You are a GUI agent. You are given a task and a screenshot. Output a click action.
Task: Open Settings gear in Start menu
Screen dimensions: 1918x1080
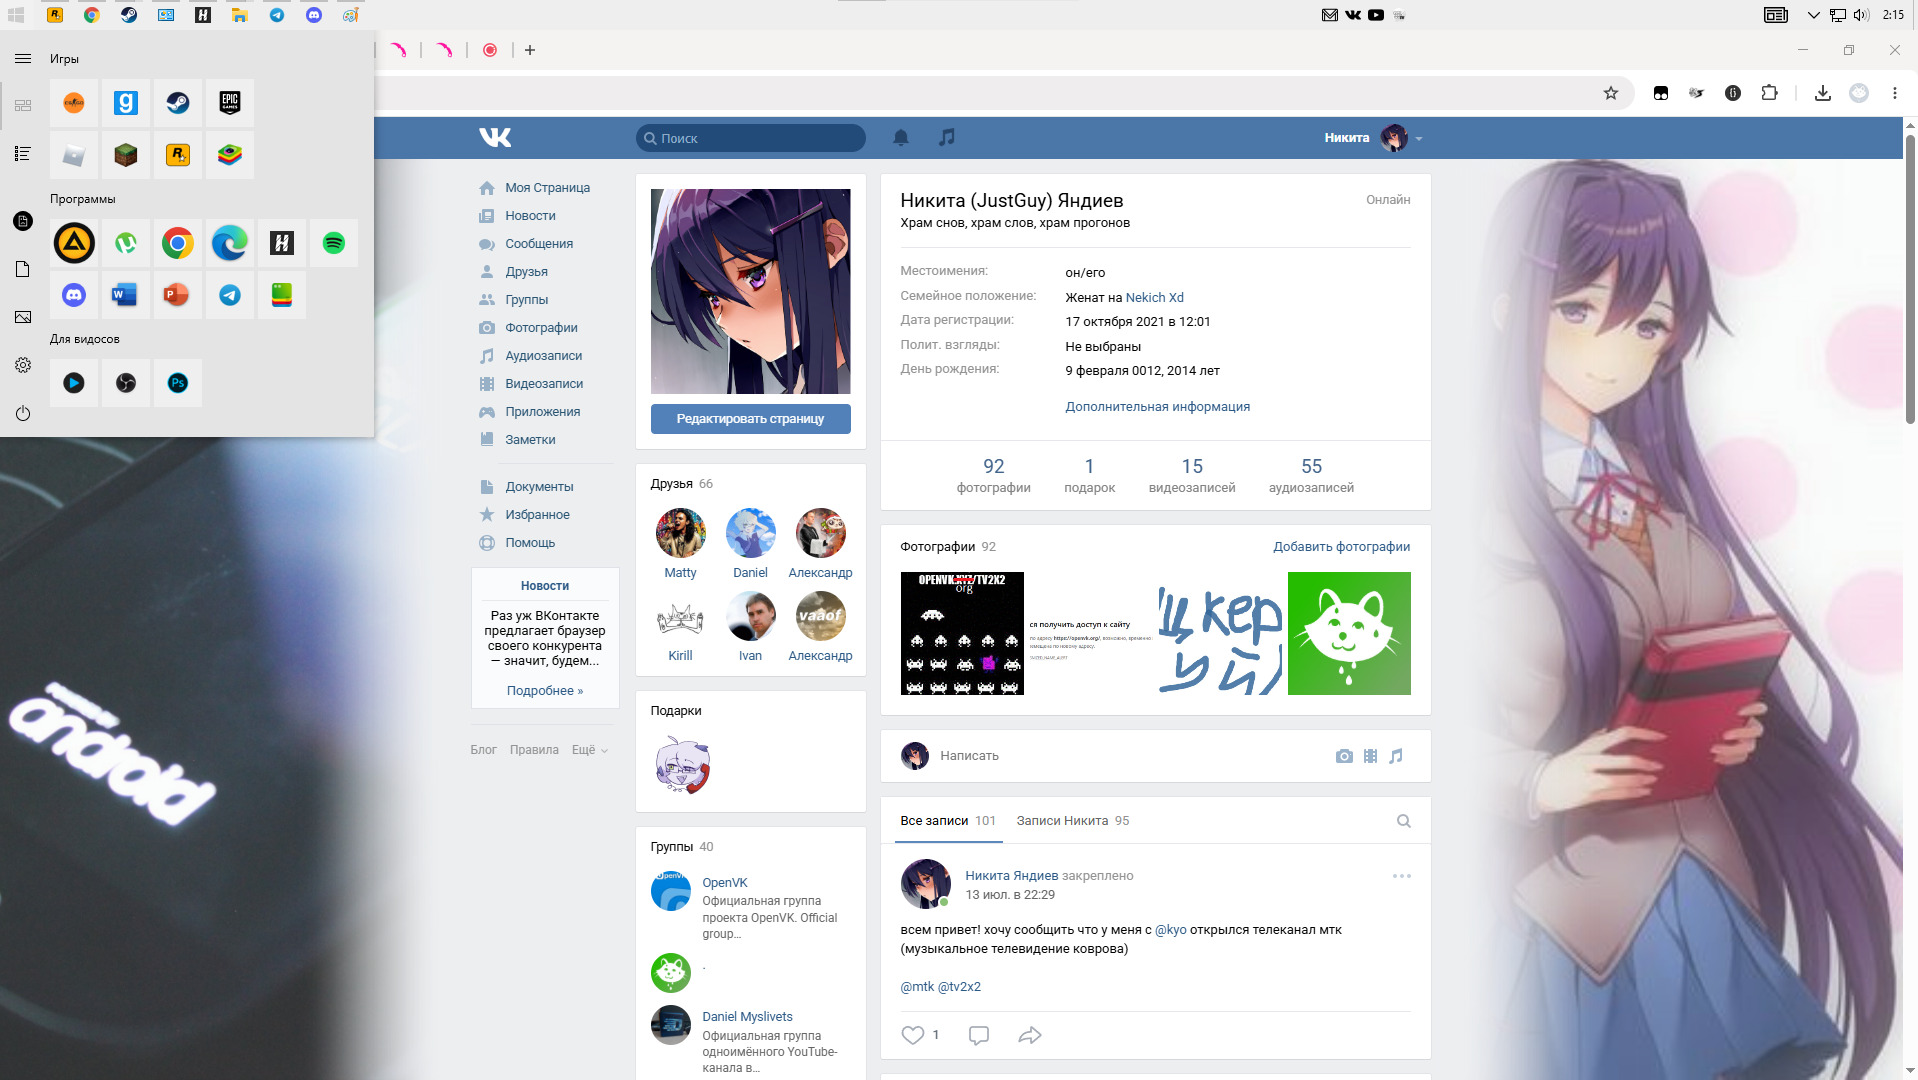(x=23, y=365)
